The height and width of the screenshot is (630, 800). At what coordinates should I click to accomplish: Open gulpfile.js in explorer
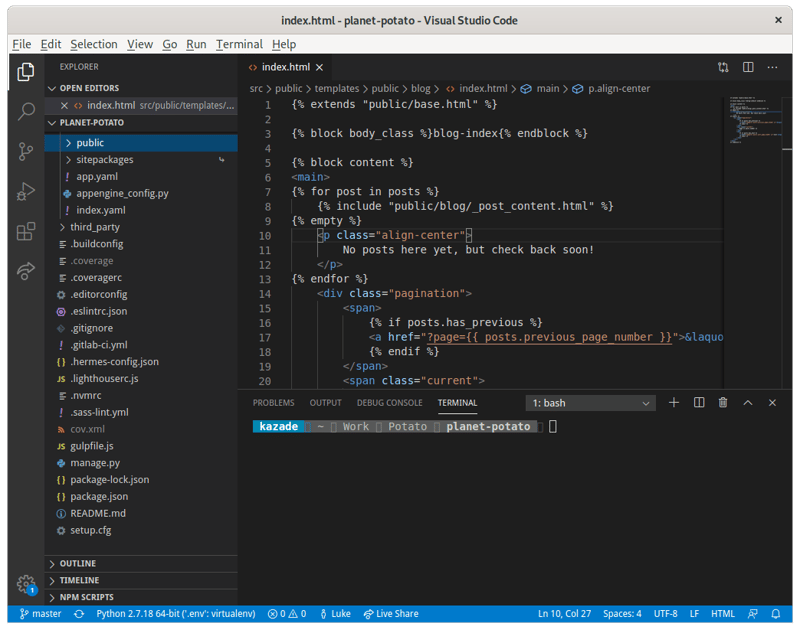pos(141,446)
